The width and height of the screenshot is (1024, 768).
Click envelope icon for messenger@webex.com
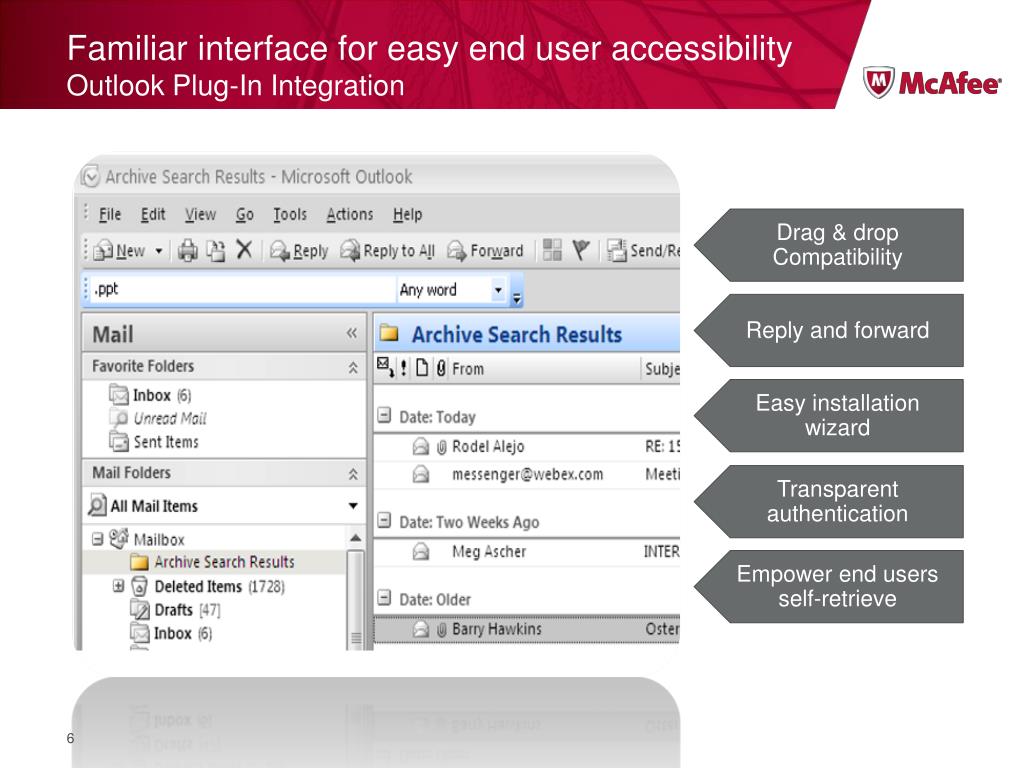421,475
